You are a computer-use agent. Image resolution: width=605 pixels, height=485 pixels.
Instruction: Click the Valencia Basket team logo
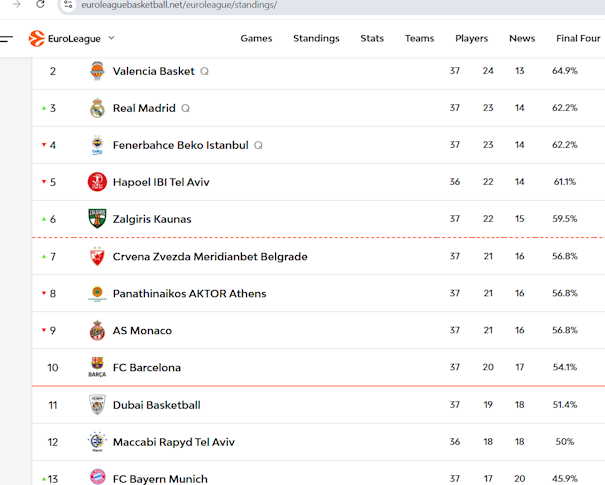click(x=97, y=71)
